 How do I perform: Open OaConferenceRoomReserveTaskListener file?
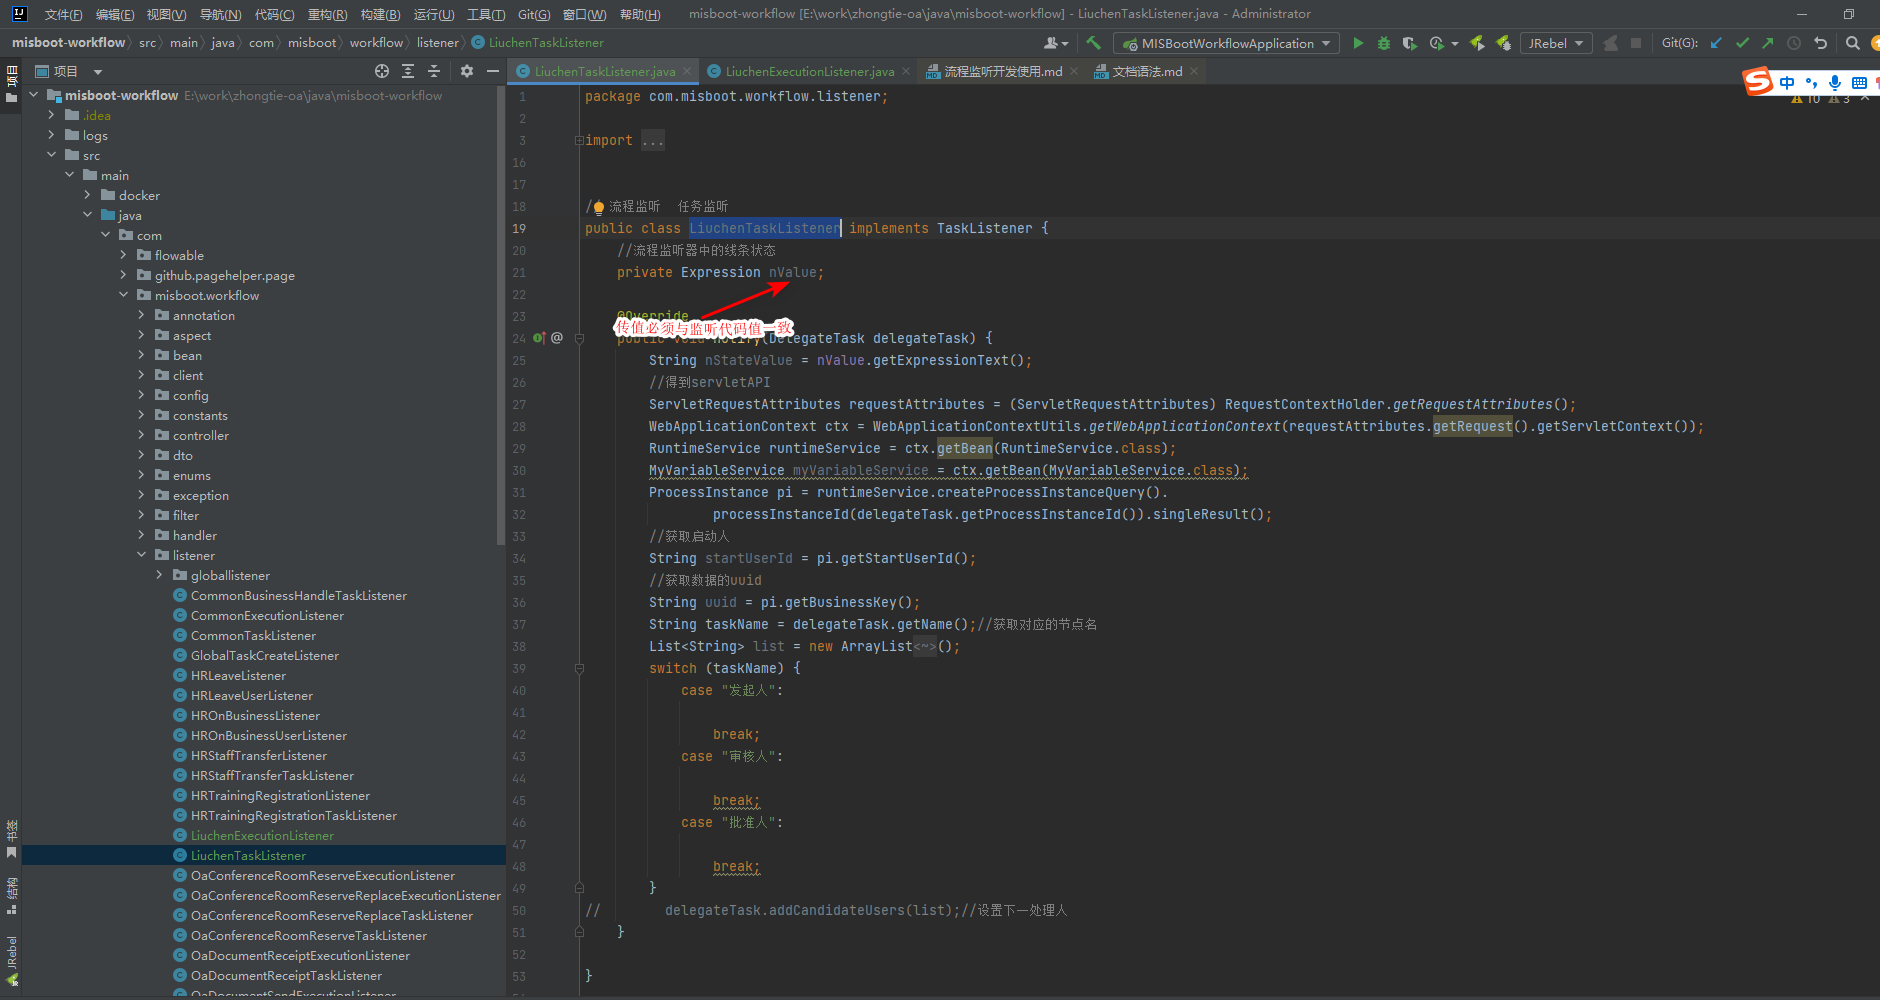[x=308, y=935]
